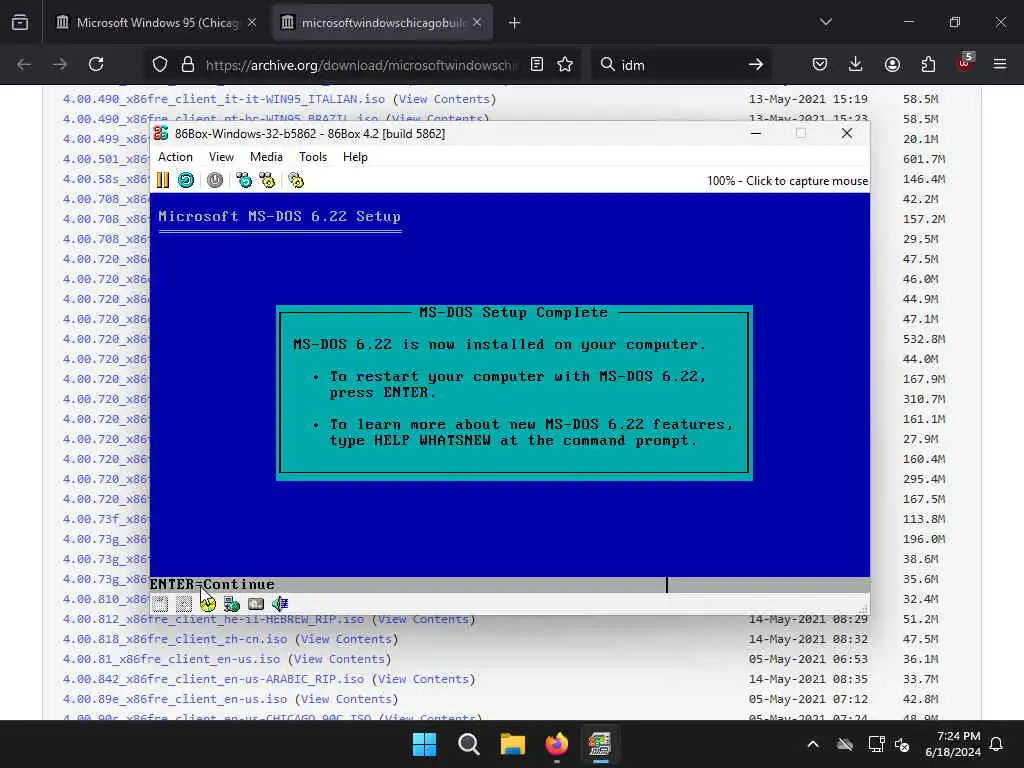
Task: Open Firefox View tab overview icon
Action: 20,23
